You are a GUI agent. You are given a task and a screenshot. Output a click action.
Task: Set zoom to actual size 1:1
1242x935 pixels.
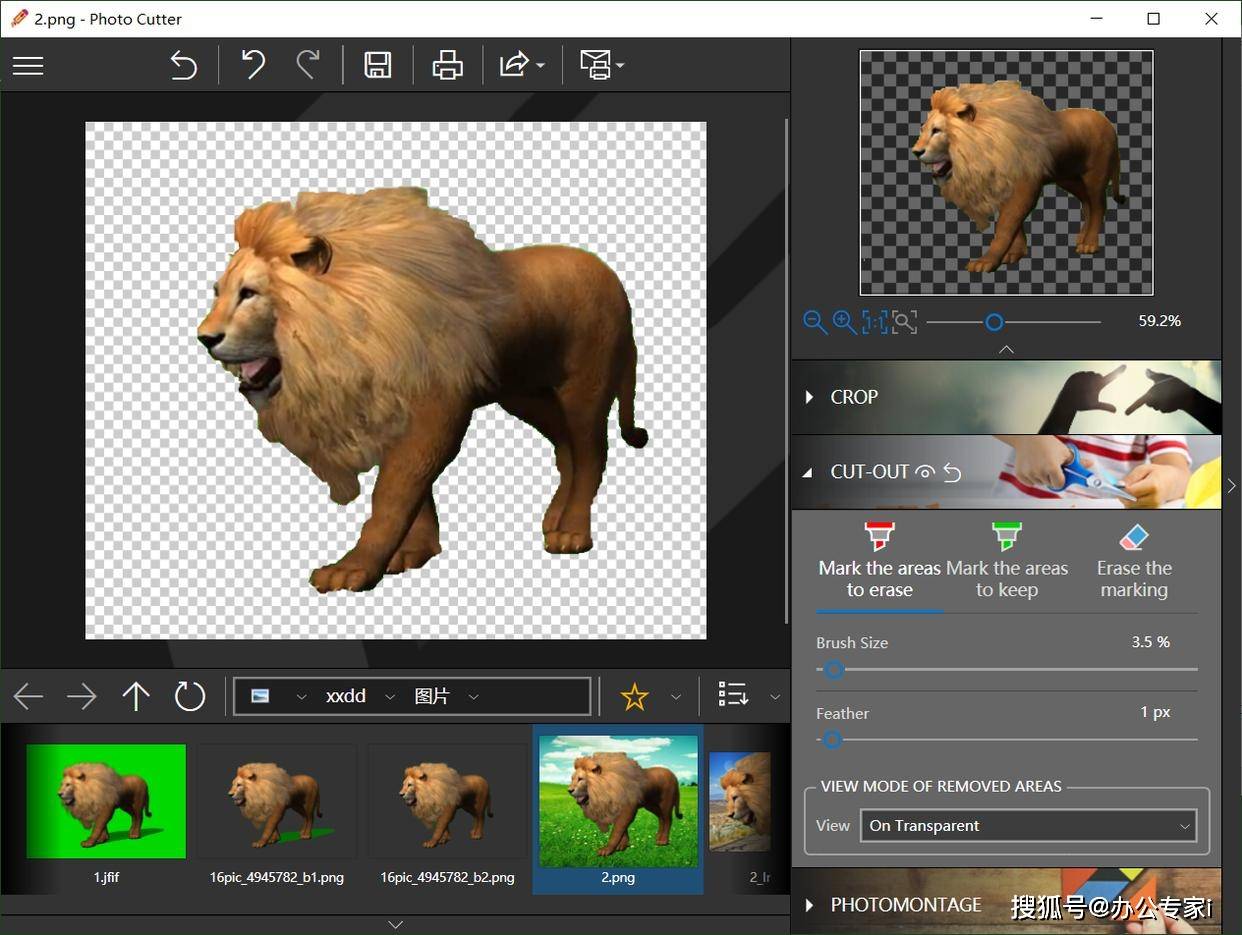[875, 322]
